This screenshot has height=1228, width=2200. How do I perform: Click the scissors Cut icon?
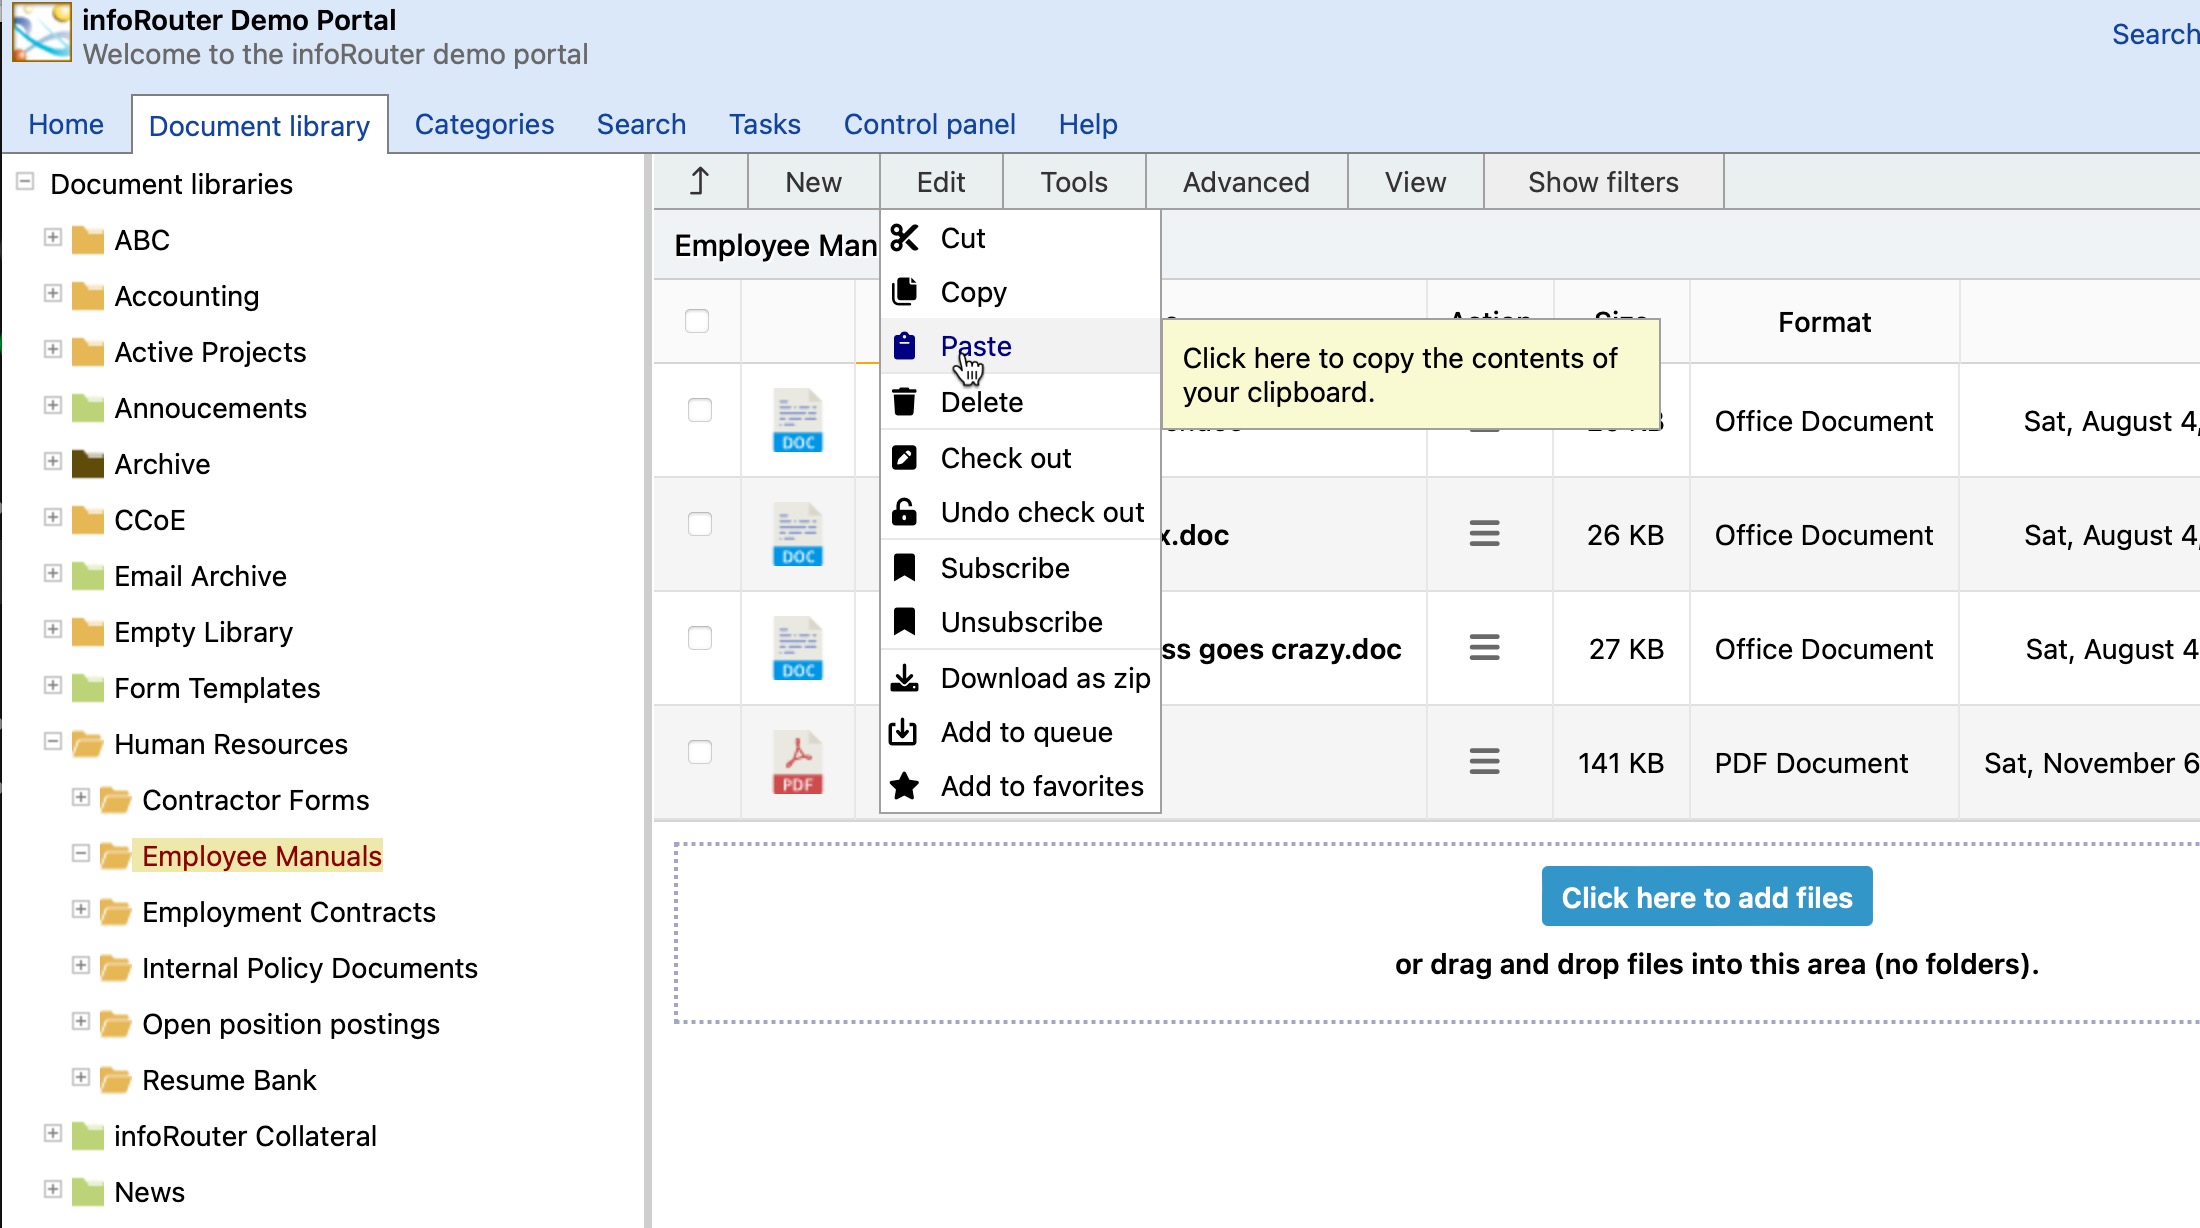click(904, 238)
